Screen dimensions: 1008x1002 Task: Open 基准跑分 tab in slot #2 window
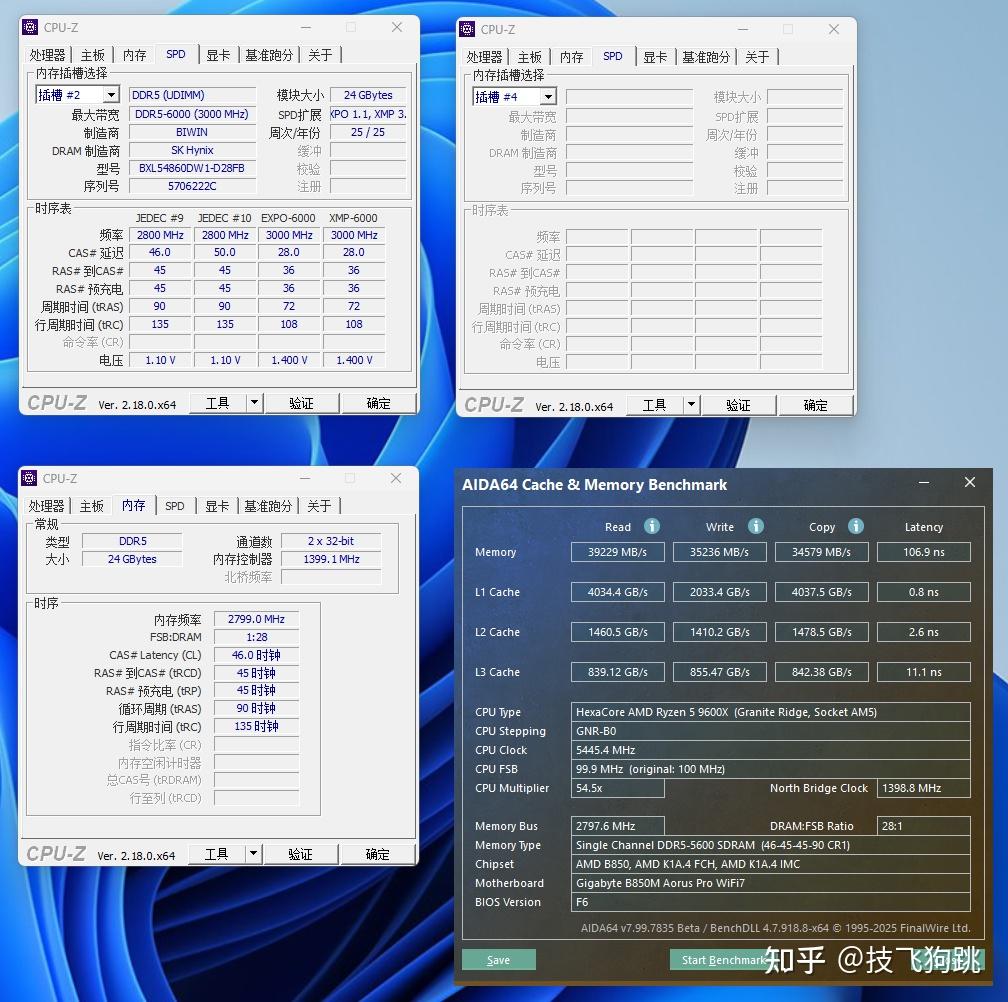pyautogui.click(x=269, y=55)
